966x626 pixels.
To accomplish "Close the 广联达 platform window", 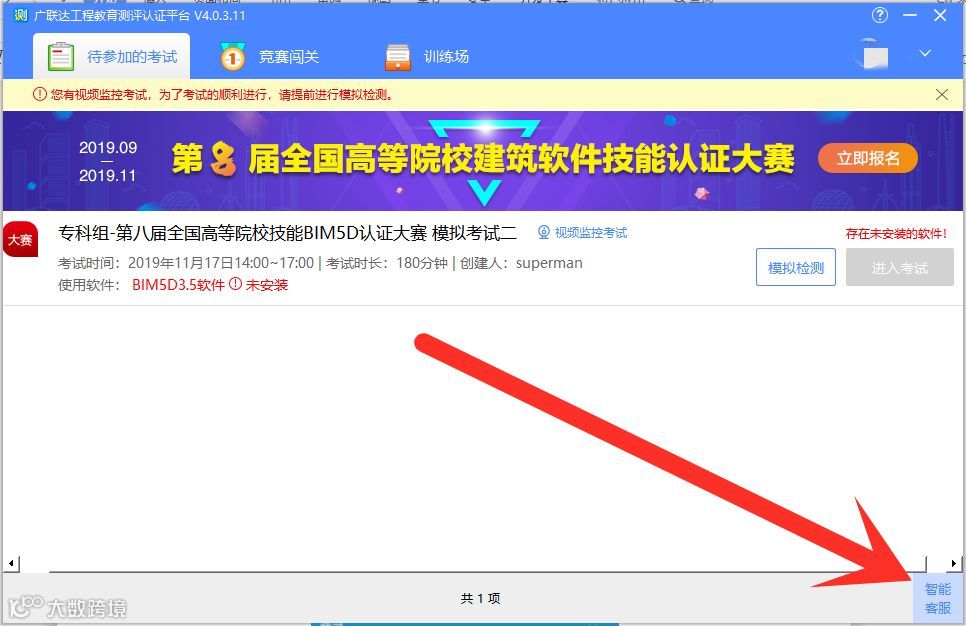I will click(940, 15).
